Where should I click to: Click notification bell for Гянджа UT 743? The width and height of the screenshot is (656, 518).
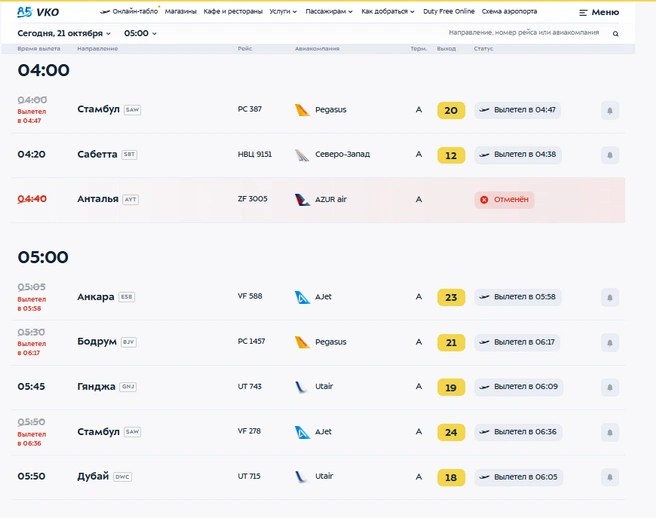610,387
